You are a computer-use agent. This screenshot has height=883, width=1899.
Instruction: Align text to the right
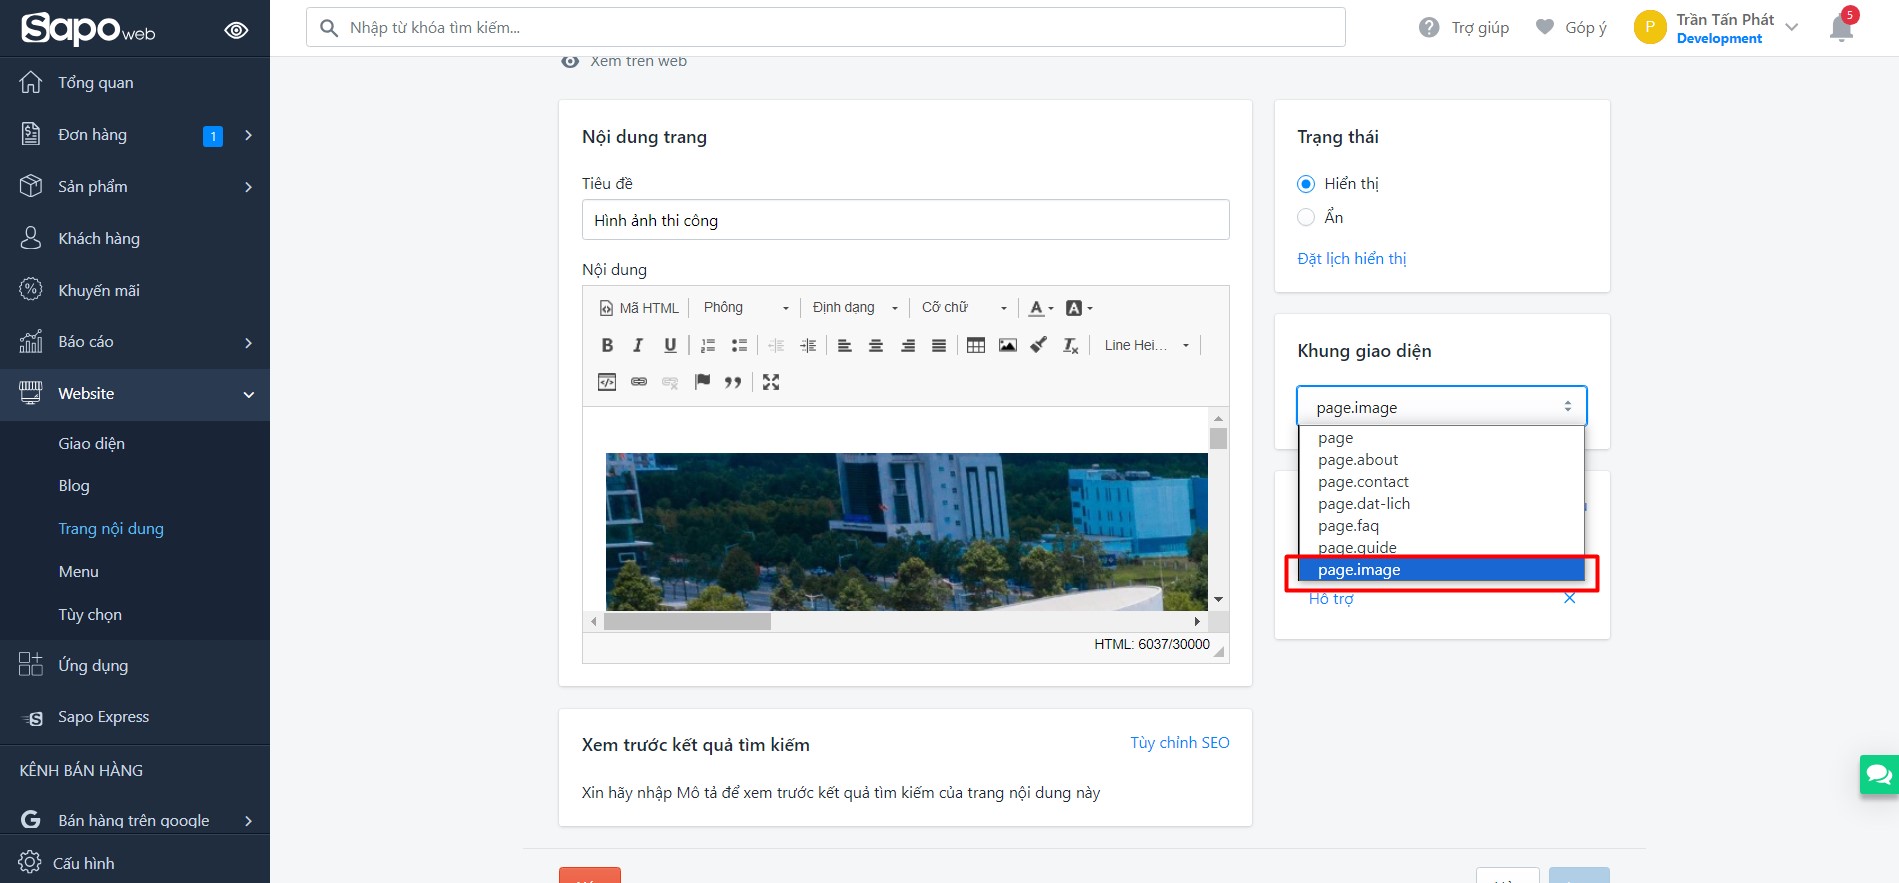pyautogui.click(x=908, y=345)
